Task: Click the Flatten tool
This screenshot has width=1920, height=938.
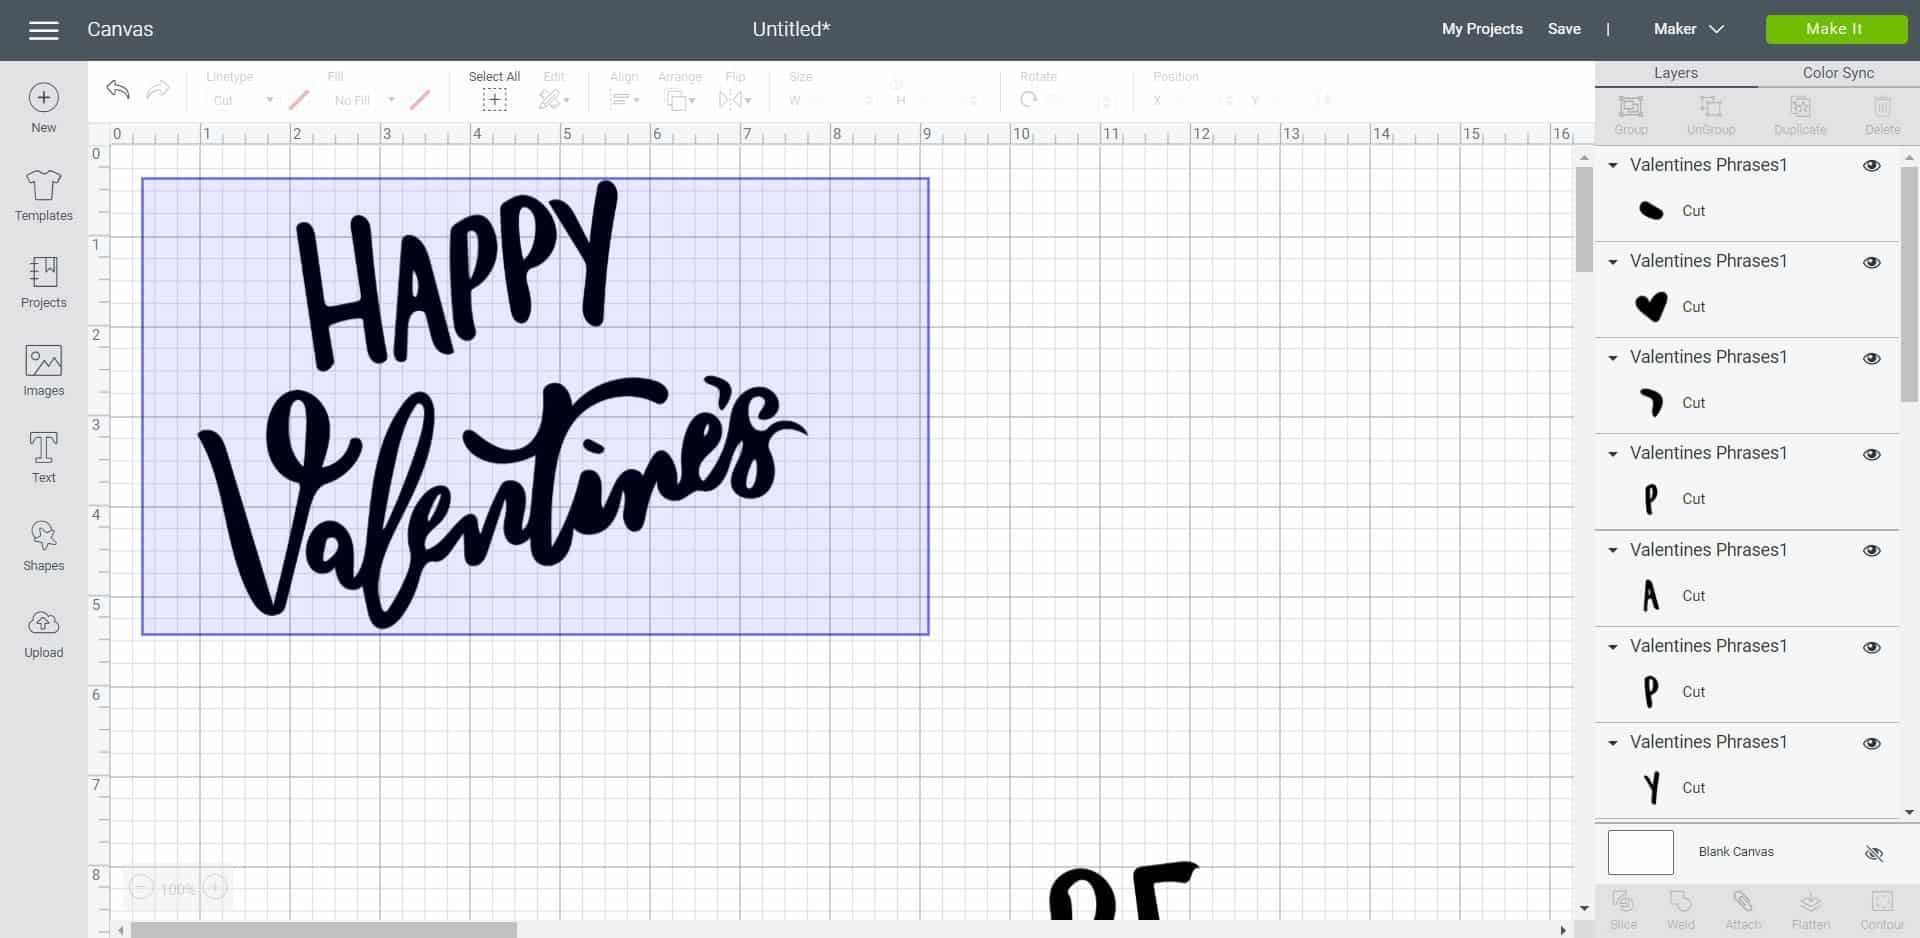Action: click(1810, 910)
